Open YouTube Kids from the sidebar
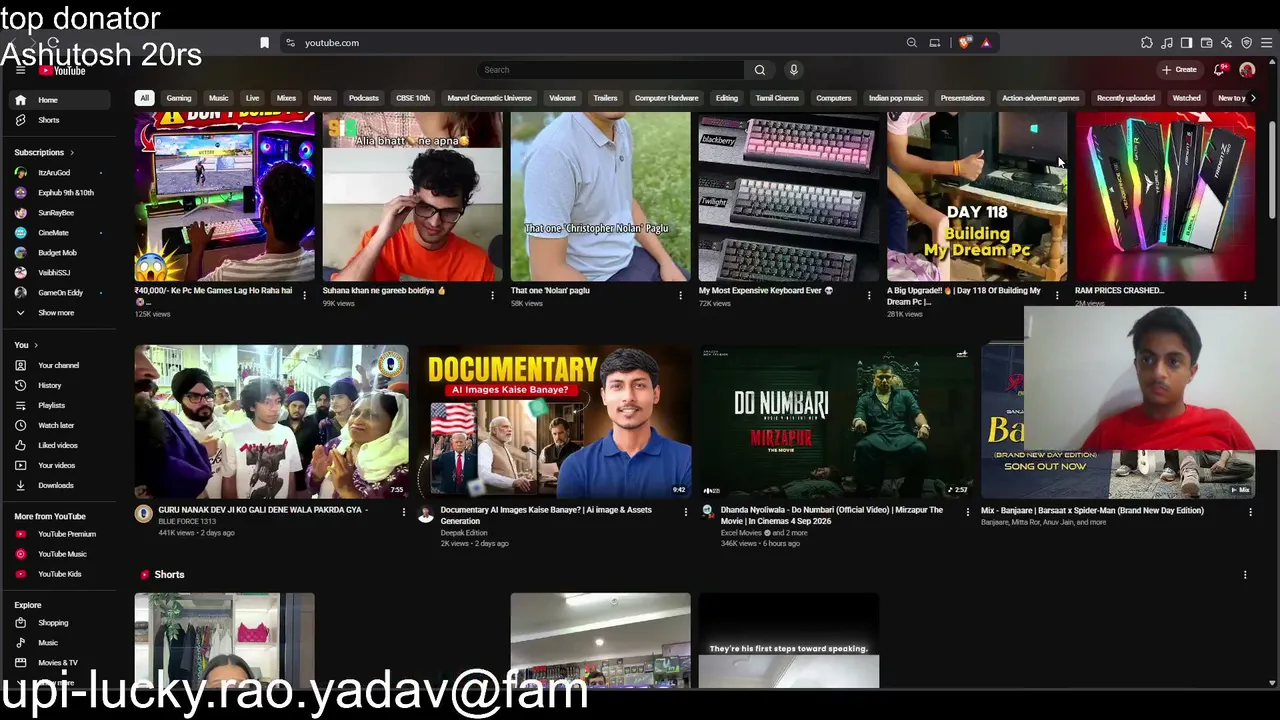 [x=60, y=574]
